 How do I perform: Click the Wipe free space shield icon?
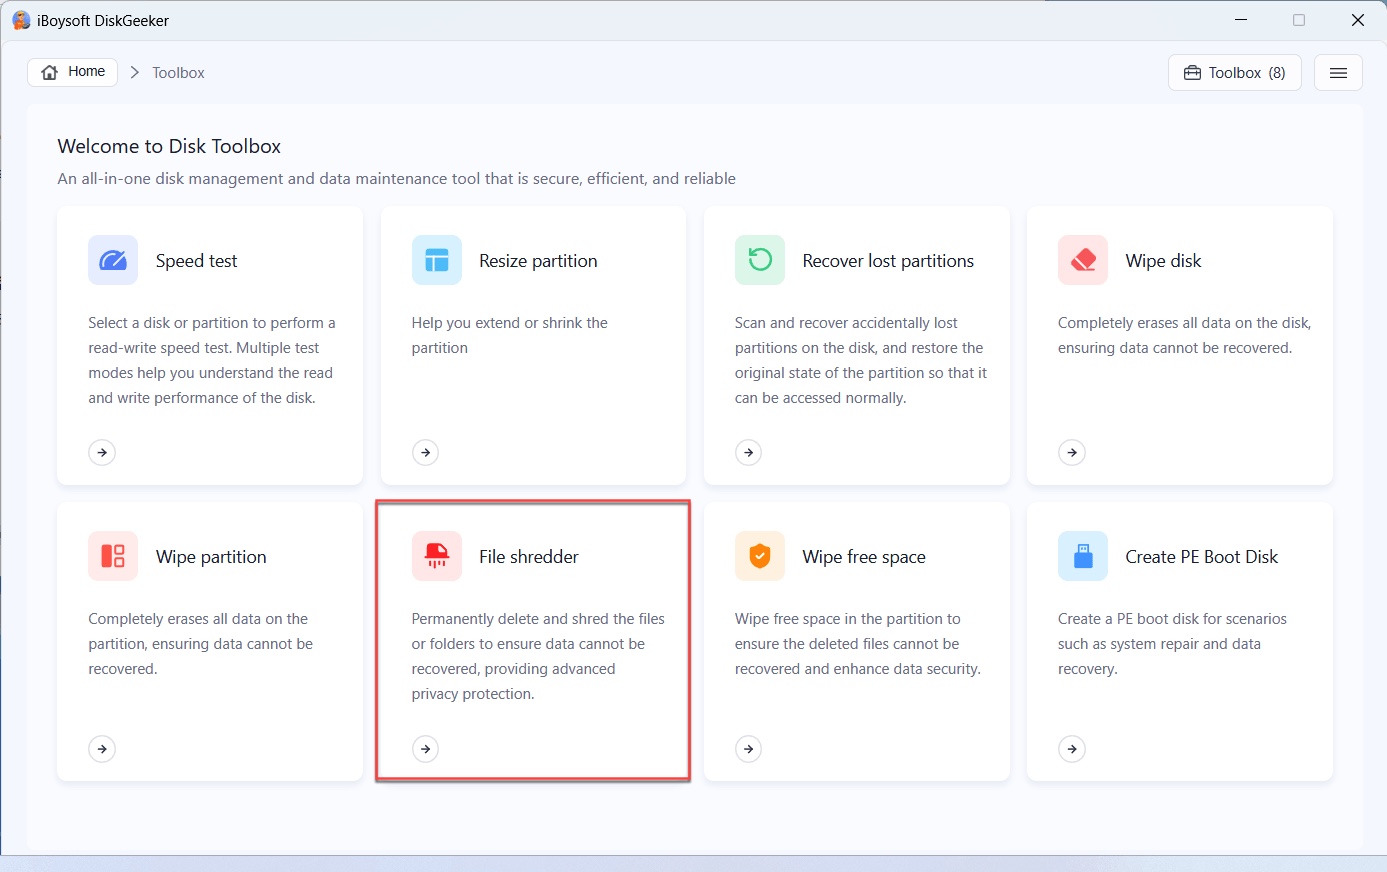click(760, 556)
